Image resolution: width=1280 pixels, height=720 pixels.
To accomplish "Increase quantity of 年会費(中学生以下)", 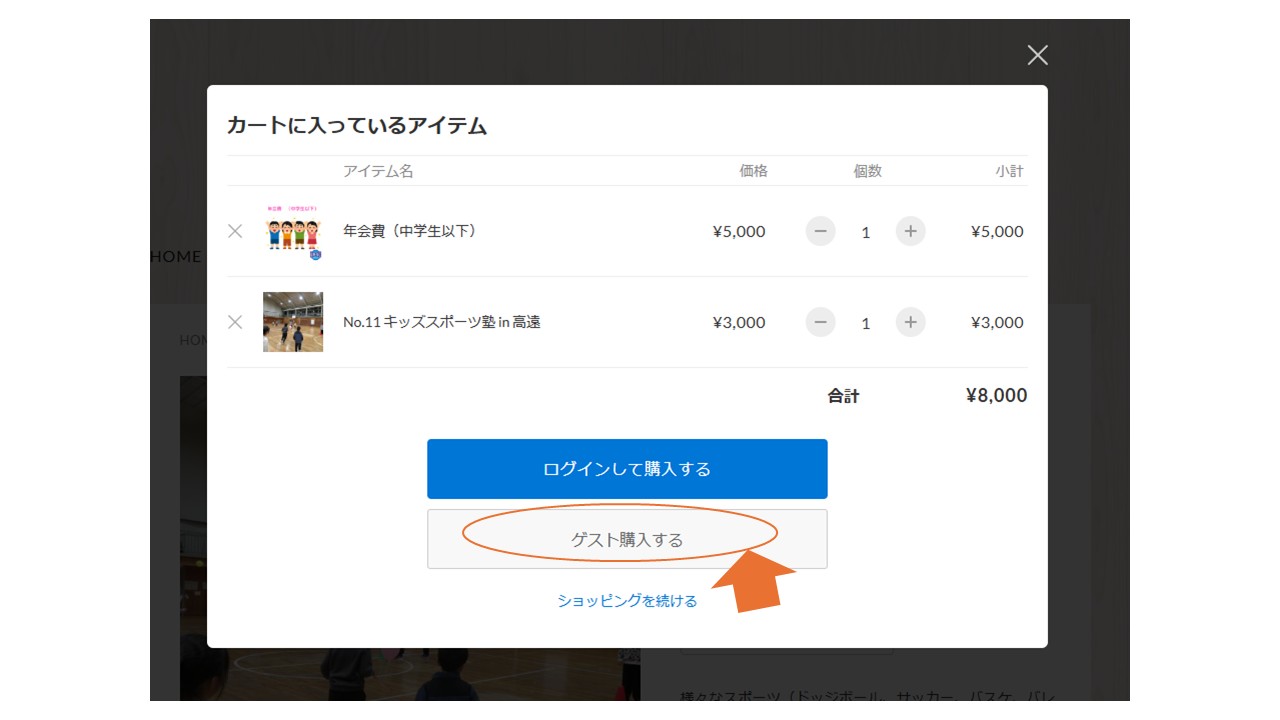I will (910, 231).
